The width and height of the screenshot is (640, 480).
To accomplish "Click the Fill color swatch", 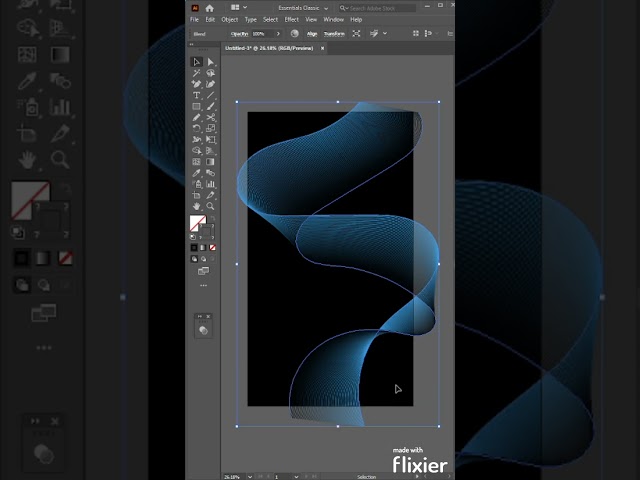I will pyautogui.click(x=198, y=223).
